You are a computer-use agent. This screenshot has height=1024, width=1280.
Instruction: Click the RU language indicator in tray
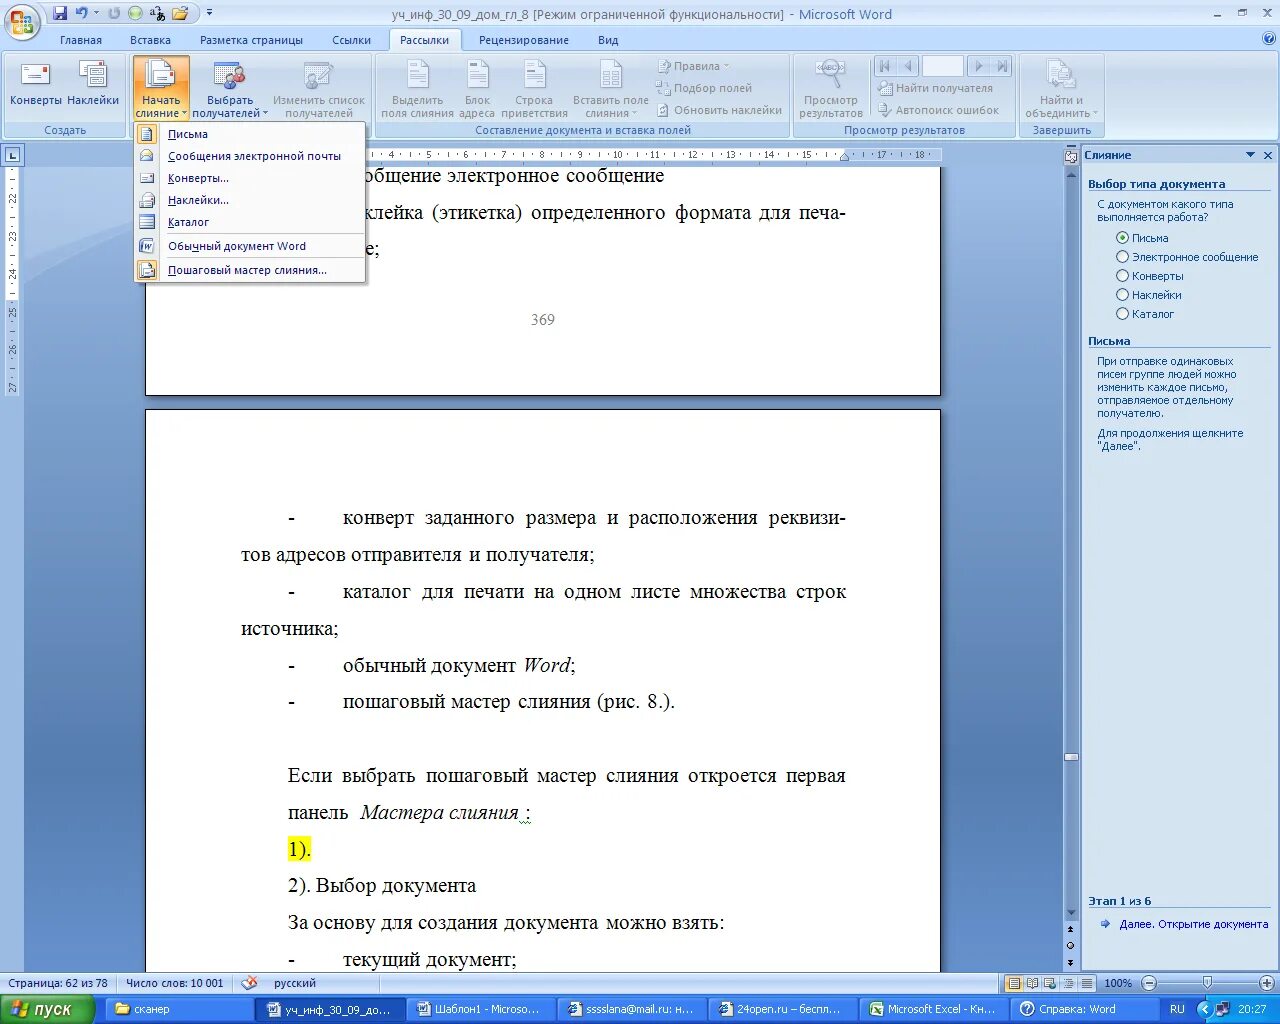1177,1009
